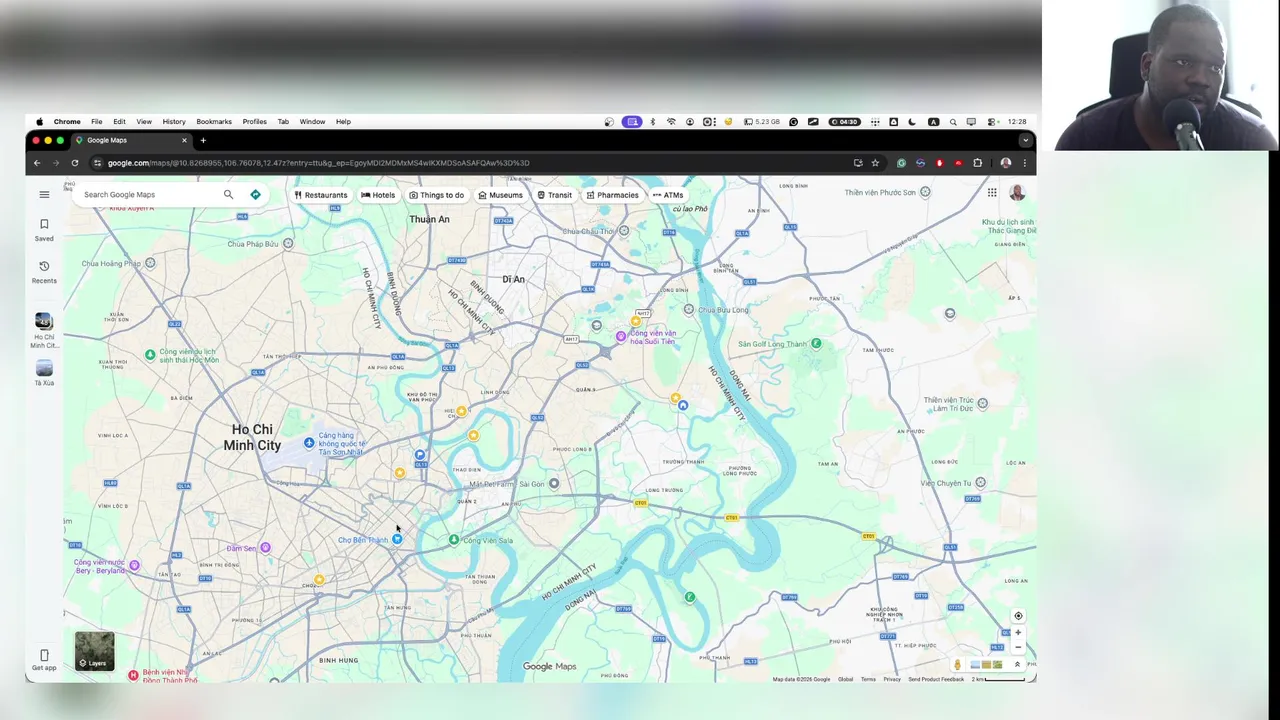Open recent Ho Chi Minh City entry
Screen dimensions: 1280x720
(44, 331)
